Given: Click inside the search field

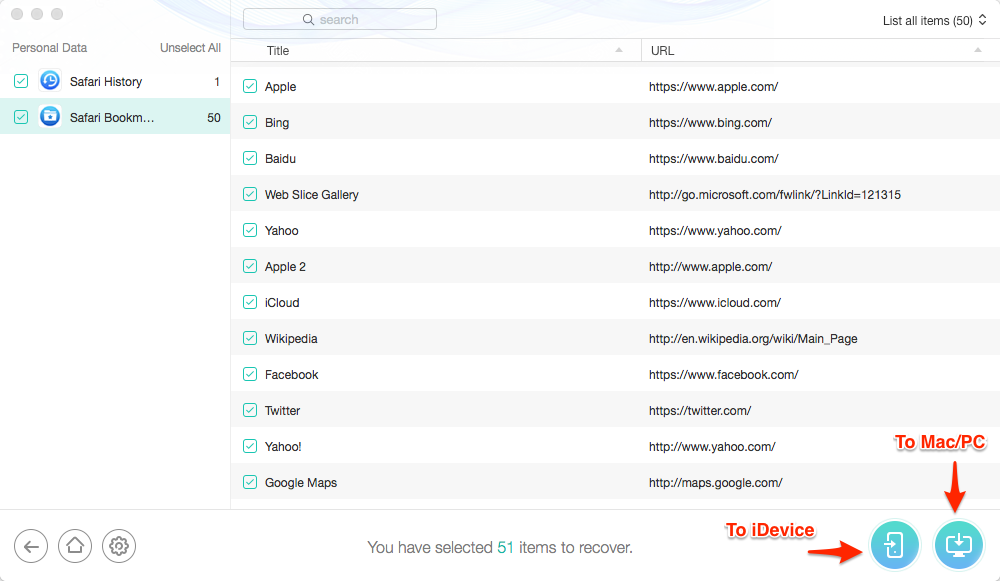Looking at the screenshot, I should 340,19.
